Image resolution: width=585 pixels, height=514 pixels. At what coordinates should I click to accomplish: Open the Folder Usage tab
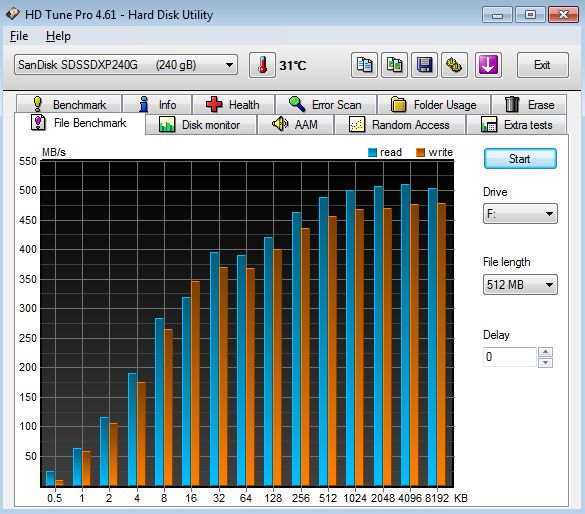point(434,104)
